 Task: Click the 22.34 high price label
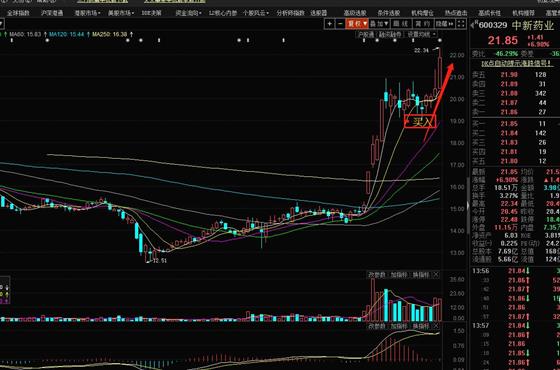point(421,50)
